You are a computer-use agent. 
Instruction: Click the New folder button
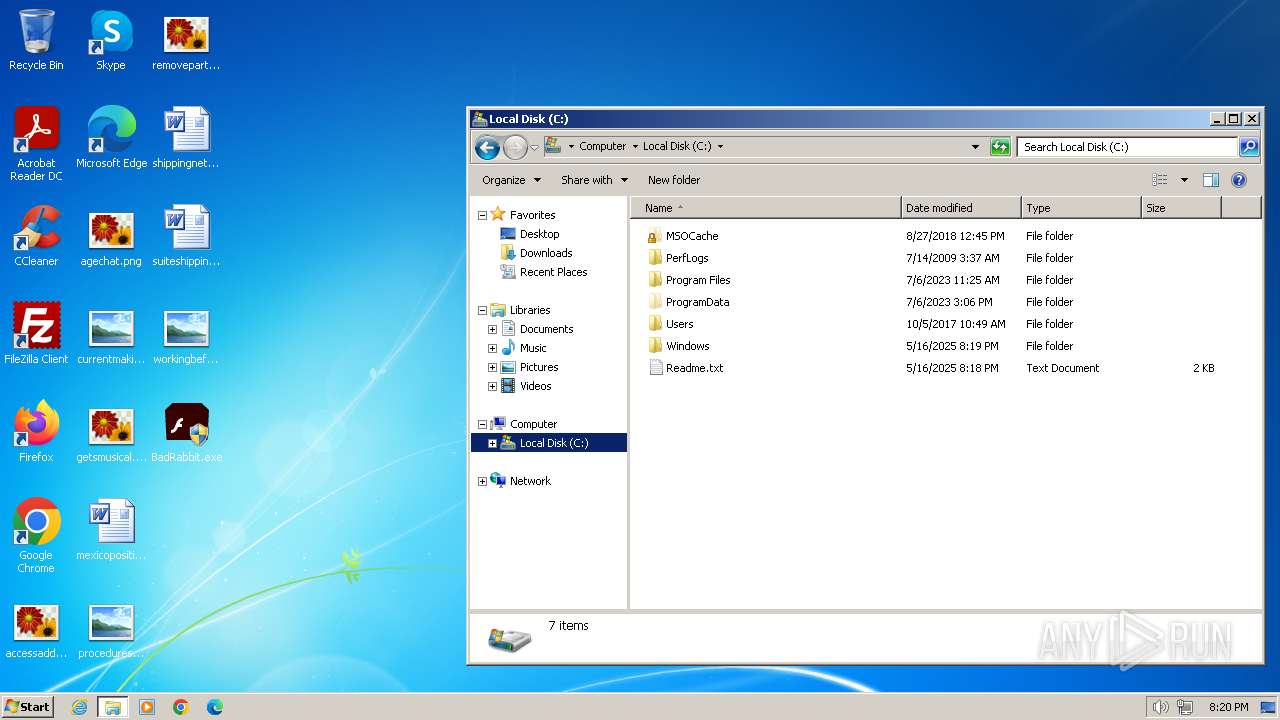674,180
